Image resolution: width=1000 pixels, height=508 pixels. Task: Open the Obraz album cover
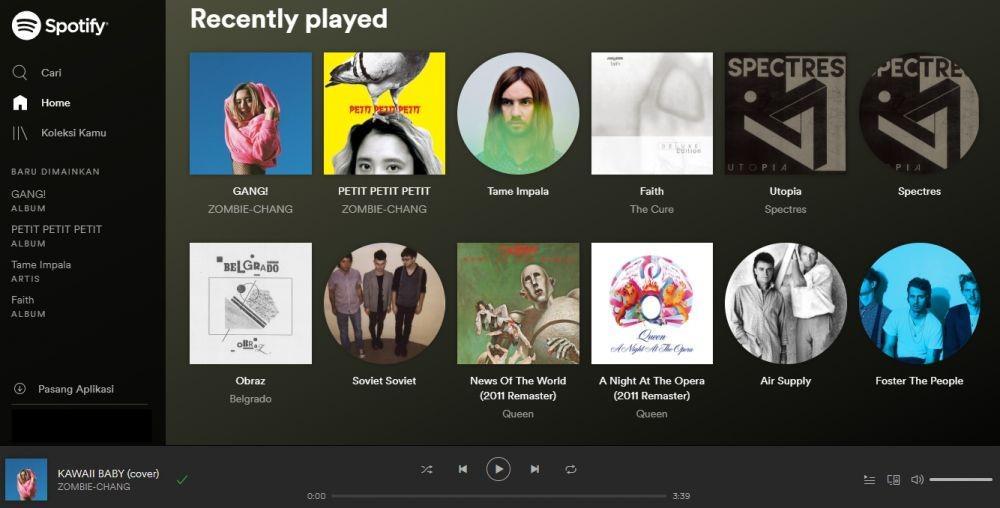251,303
